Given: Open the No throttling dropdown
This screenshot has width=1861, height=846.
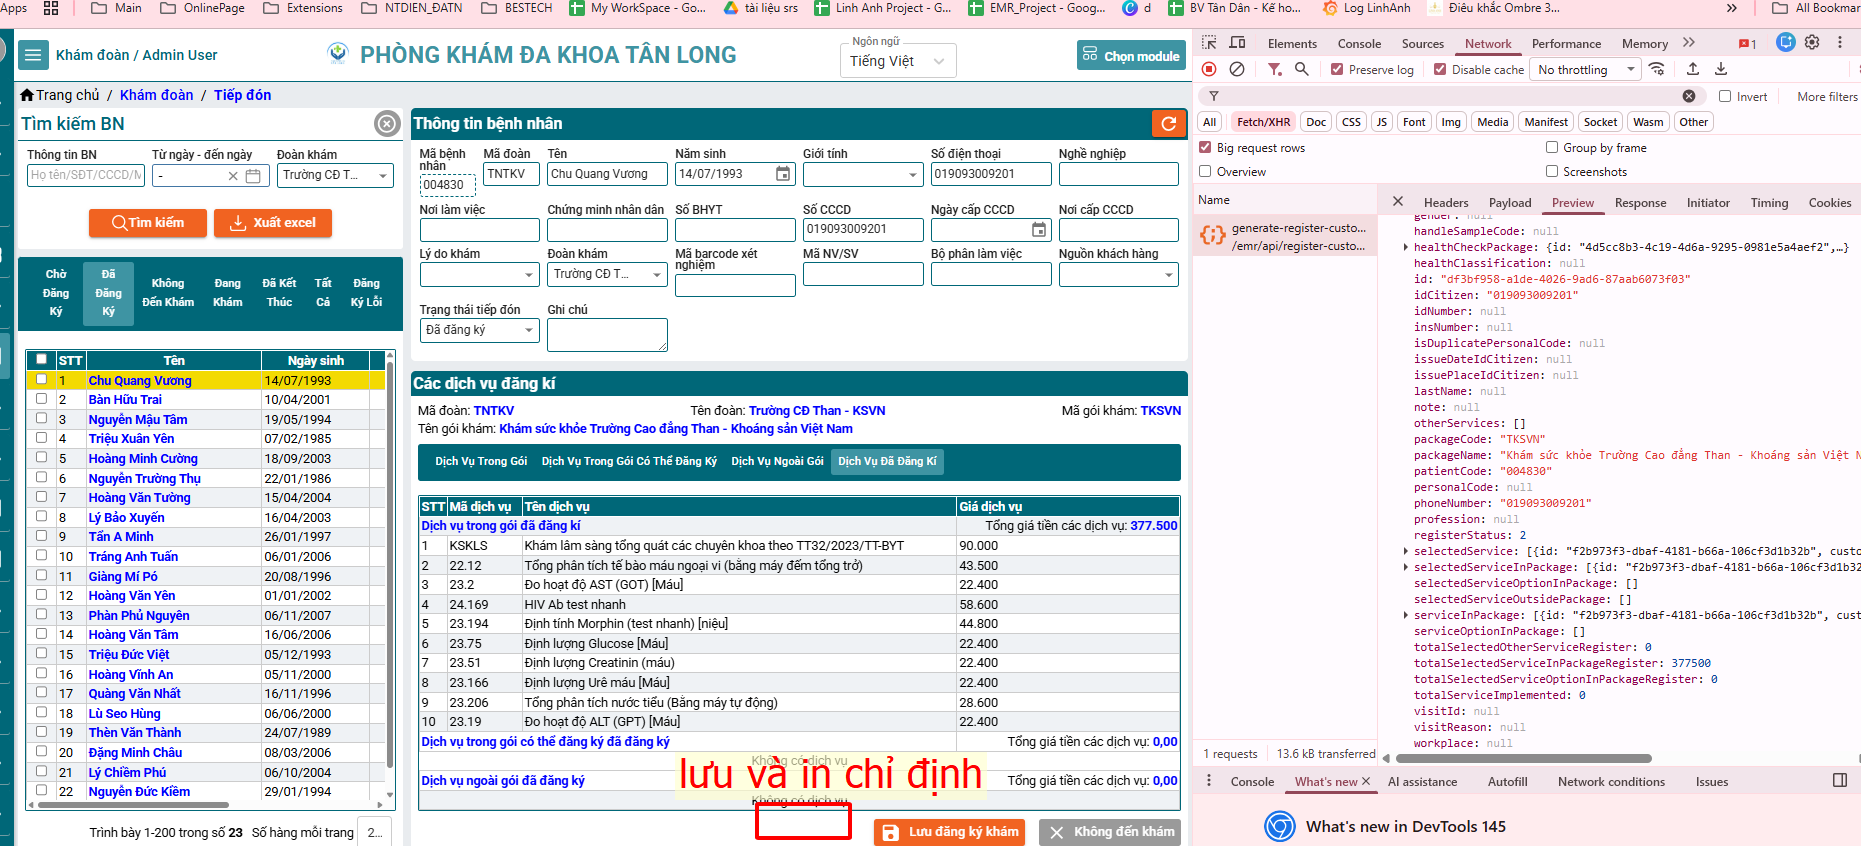Looking at the screenshot, I should click(1587, 69).
